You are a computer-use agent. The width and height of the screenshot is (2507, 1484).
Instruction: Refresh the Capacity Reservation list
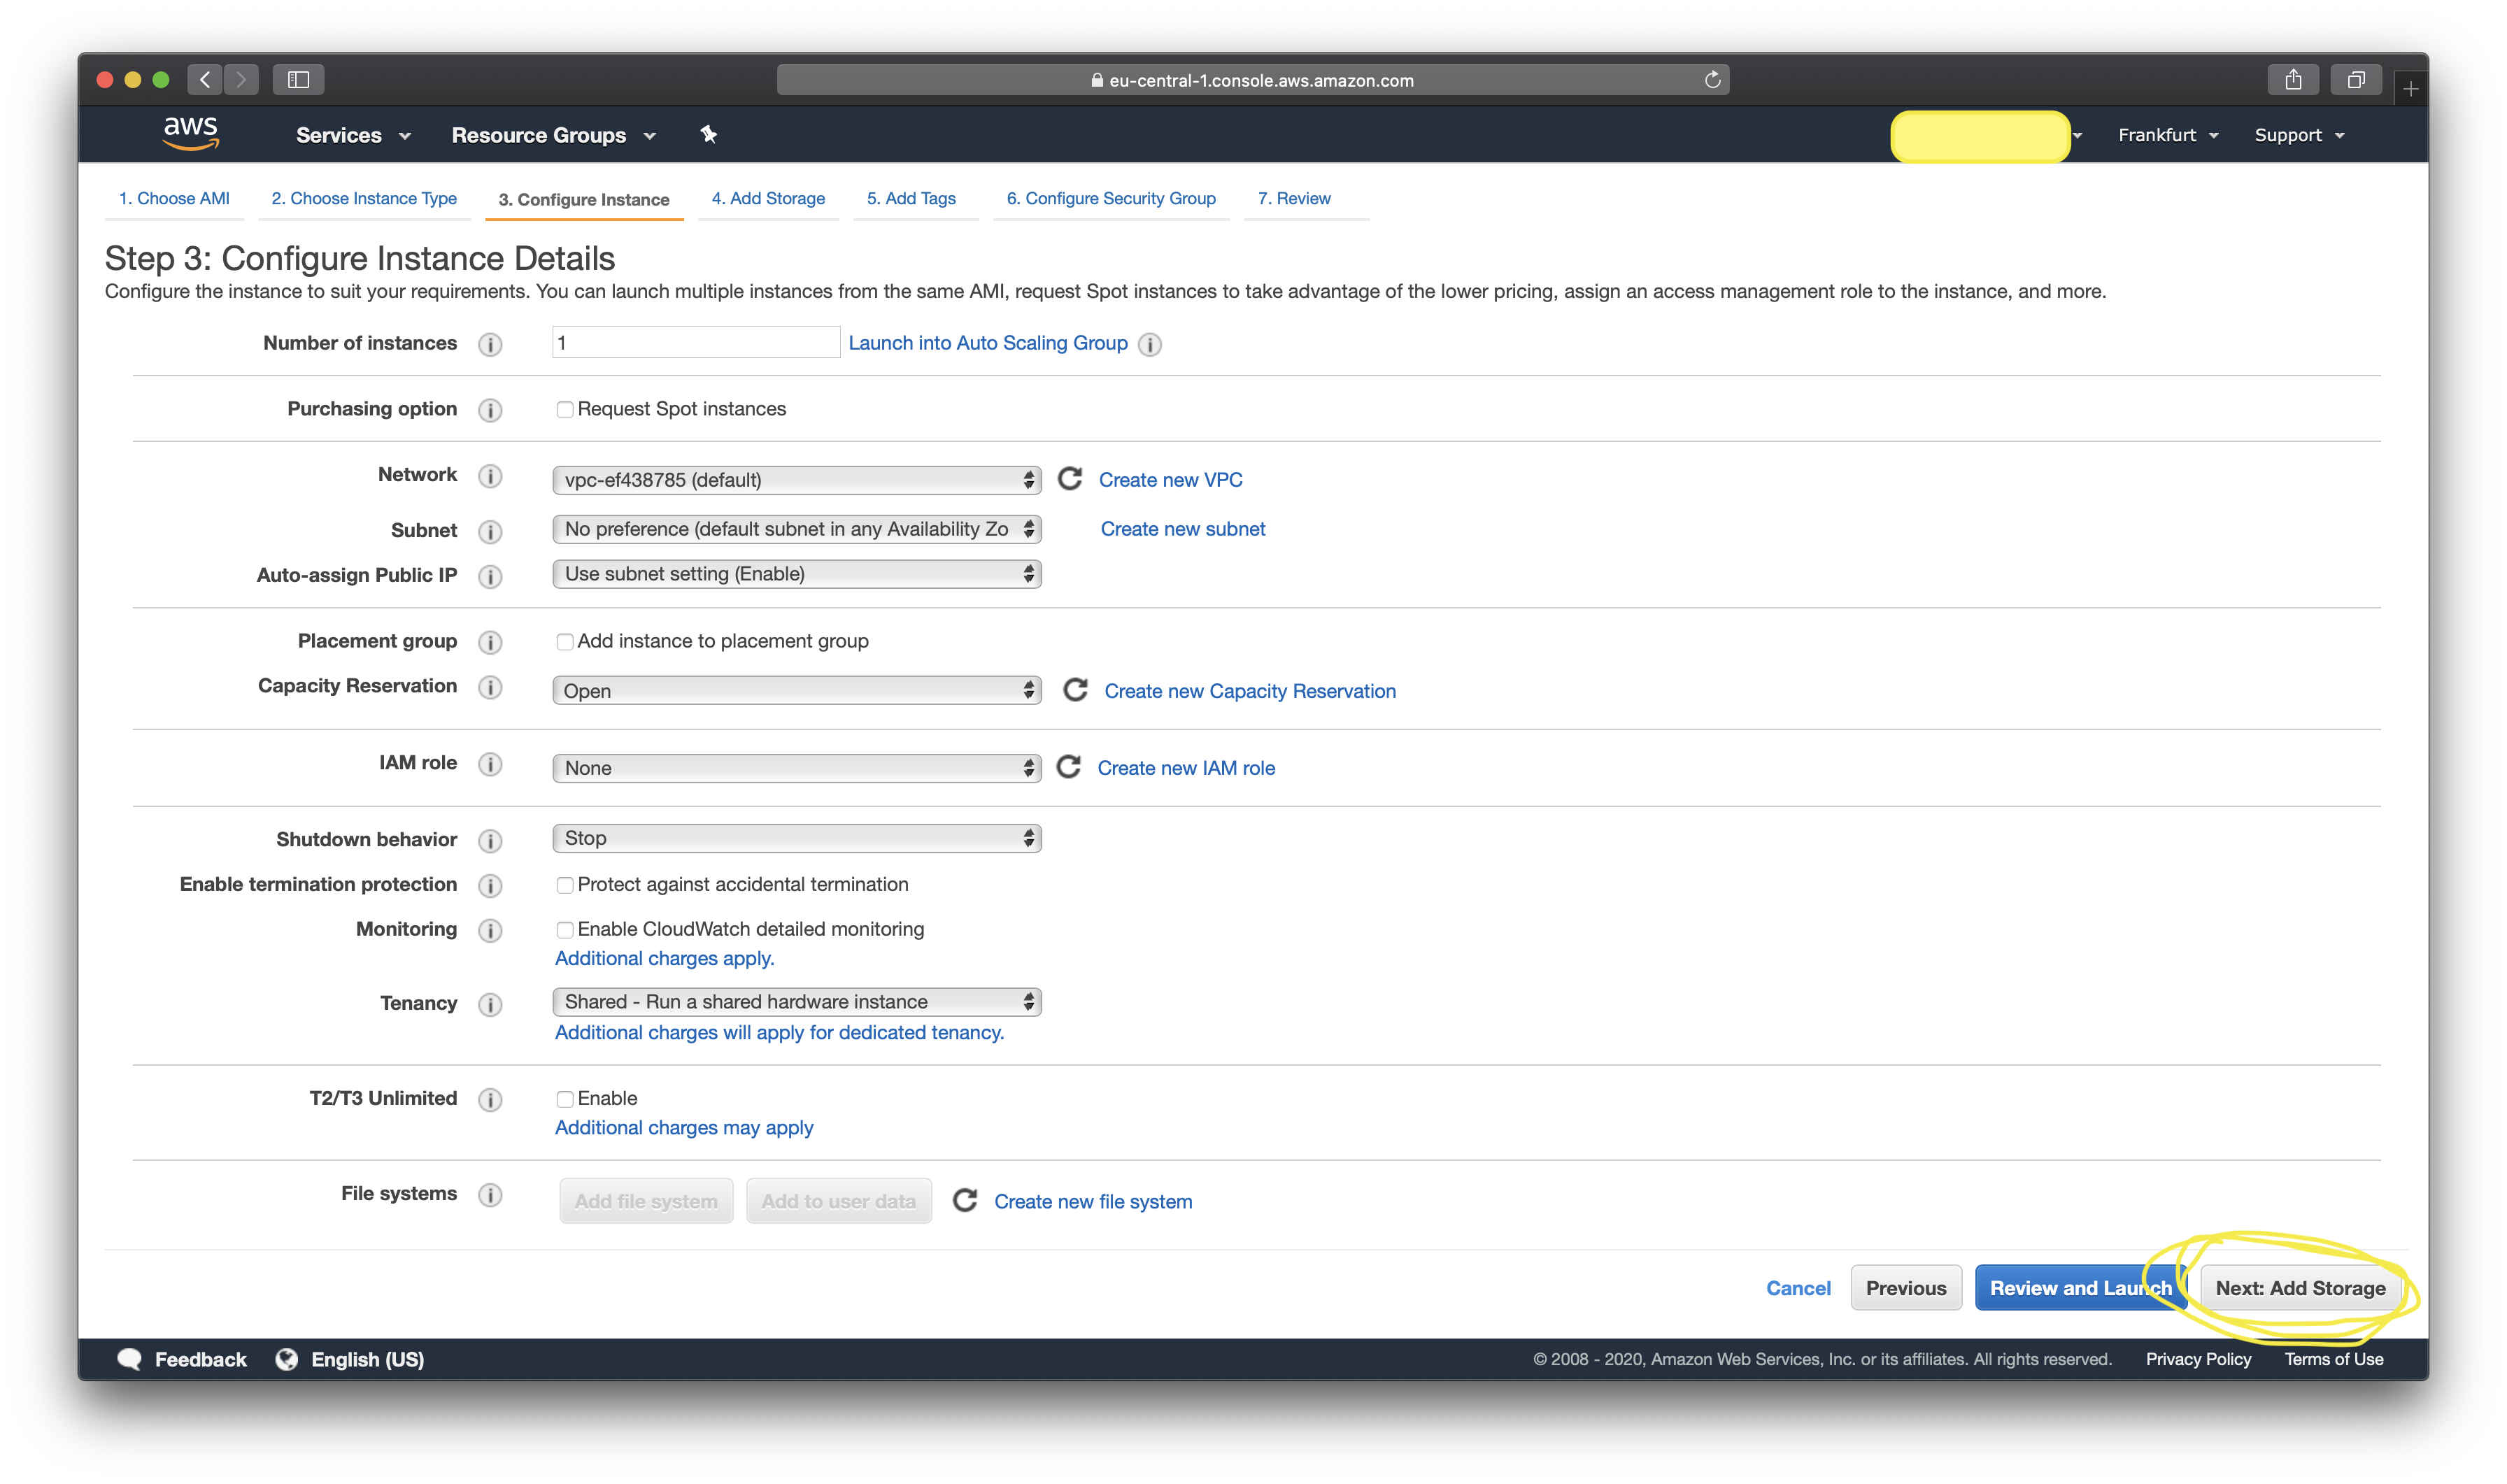pos(1075,690)
